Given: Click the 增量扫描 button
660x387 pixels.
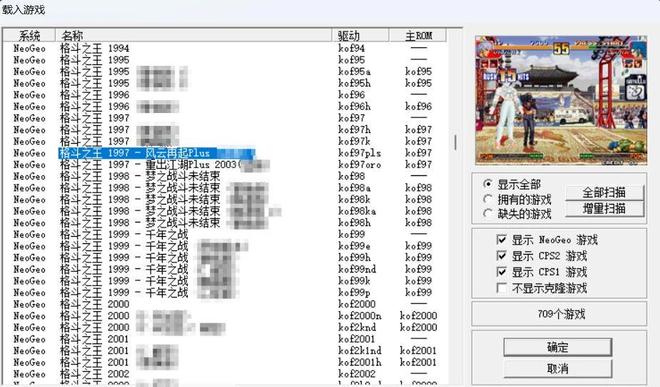Looking at the screenshot, I should pyautogui.click(x=604, y=208).
